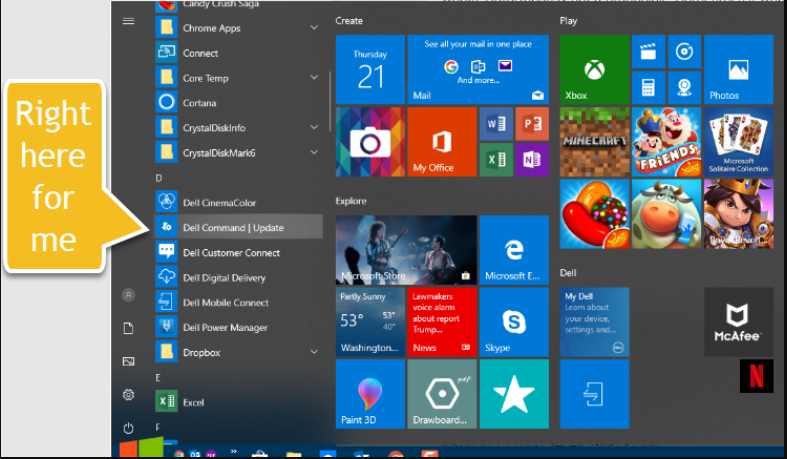Launch the Word tile
Image resolution: width=787 pixels, height=459 pixels.
pos(496,123)
